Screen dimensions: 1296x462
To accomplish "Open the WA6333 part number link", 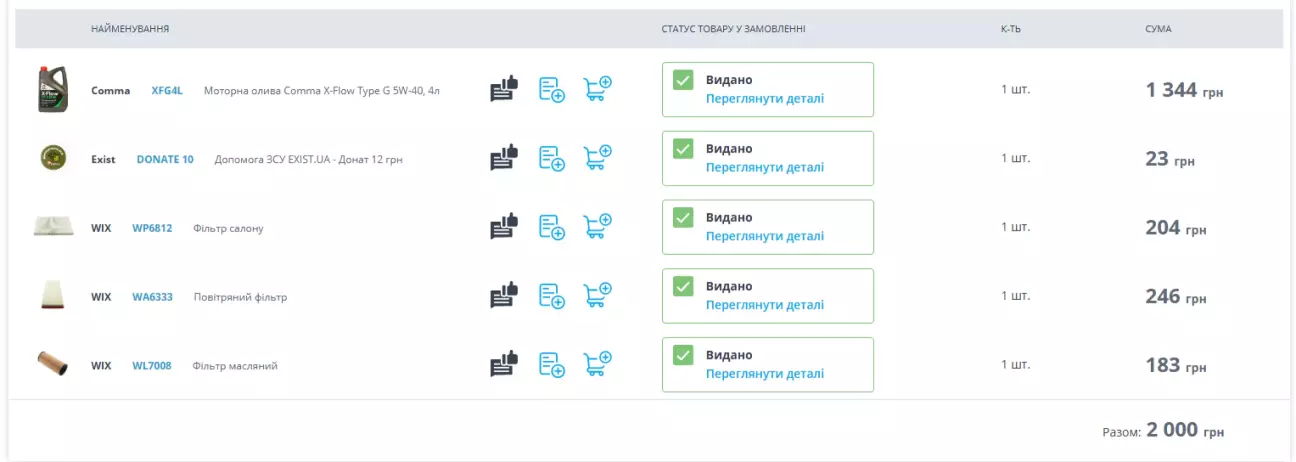I will click(152, 297).
